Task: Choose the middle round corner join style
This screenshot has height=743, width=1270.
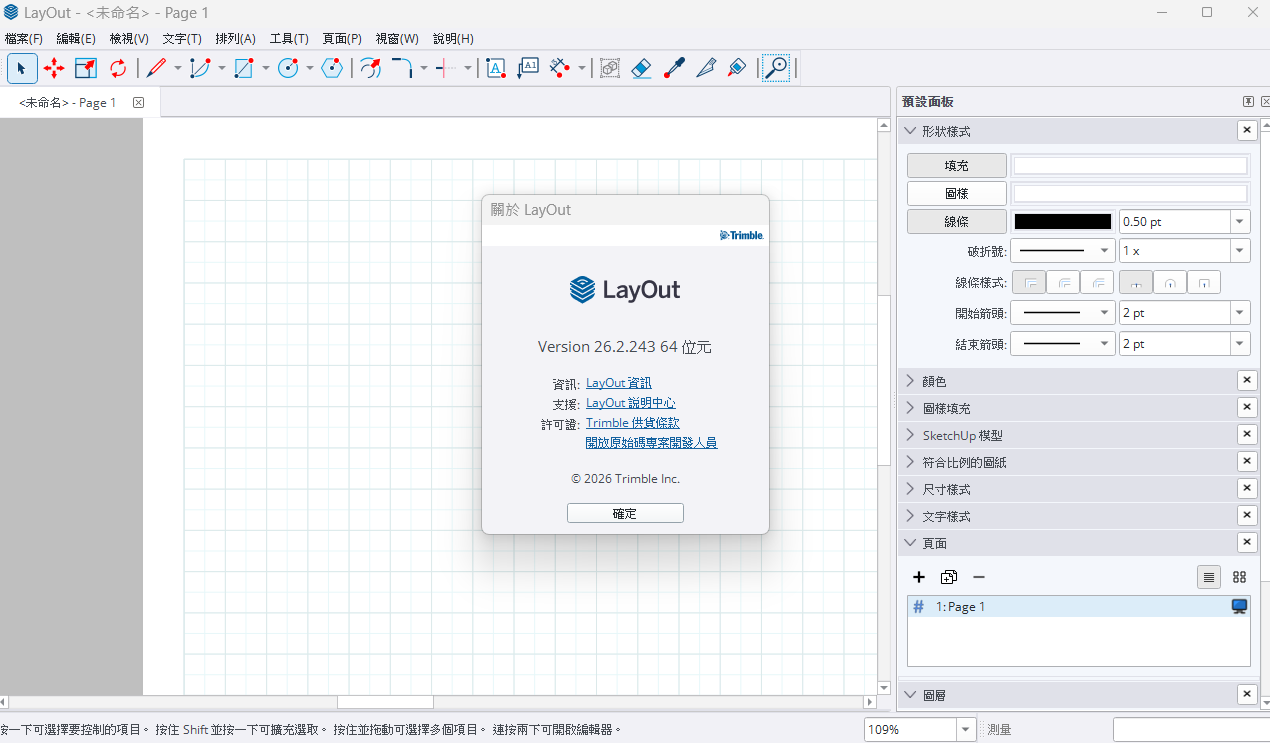Action: pos(1063,283)
